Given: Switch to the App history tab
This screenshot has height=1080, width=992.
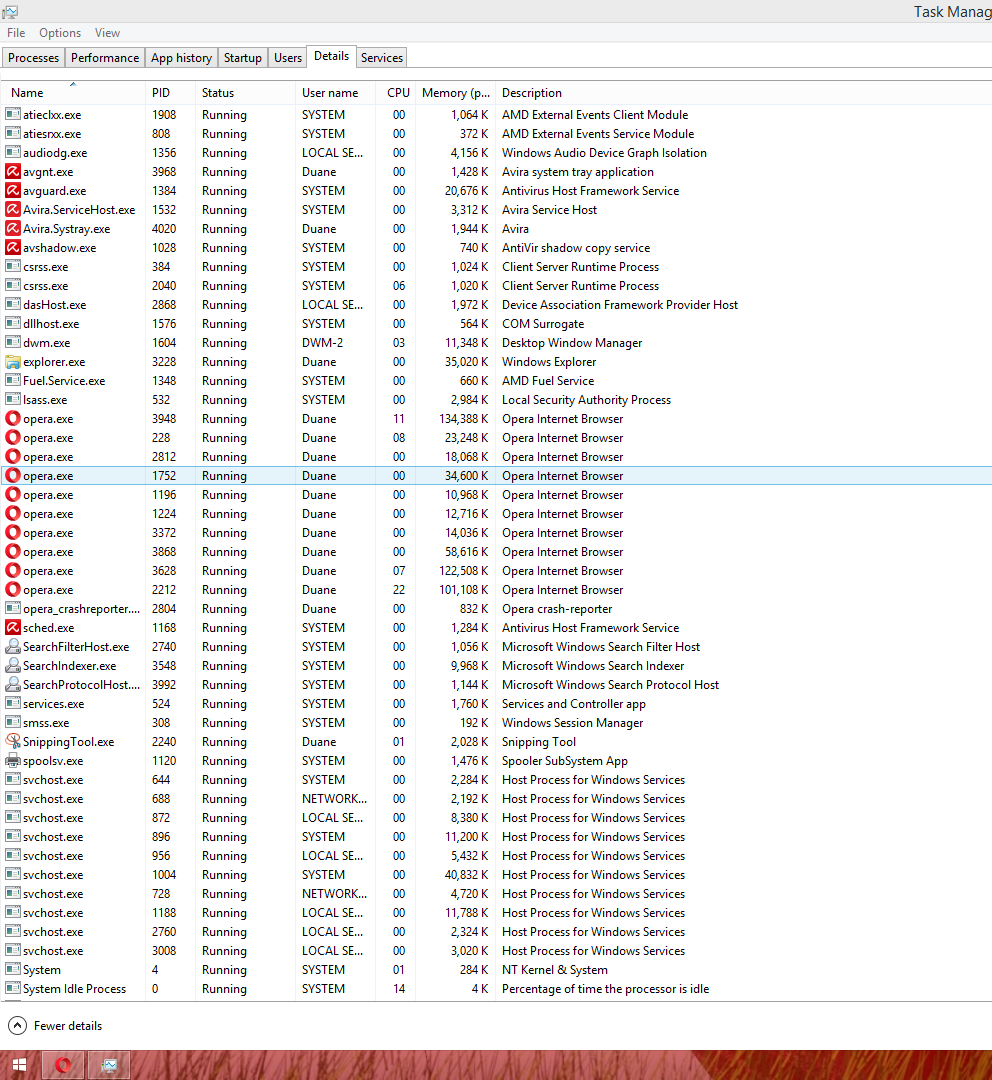Looking at the screenshot, I should (x=181, y=58).
